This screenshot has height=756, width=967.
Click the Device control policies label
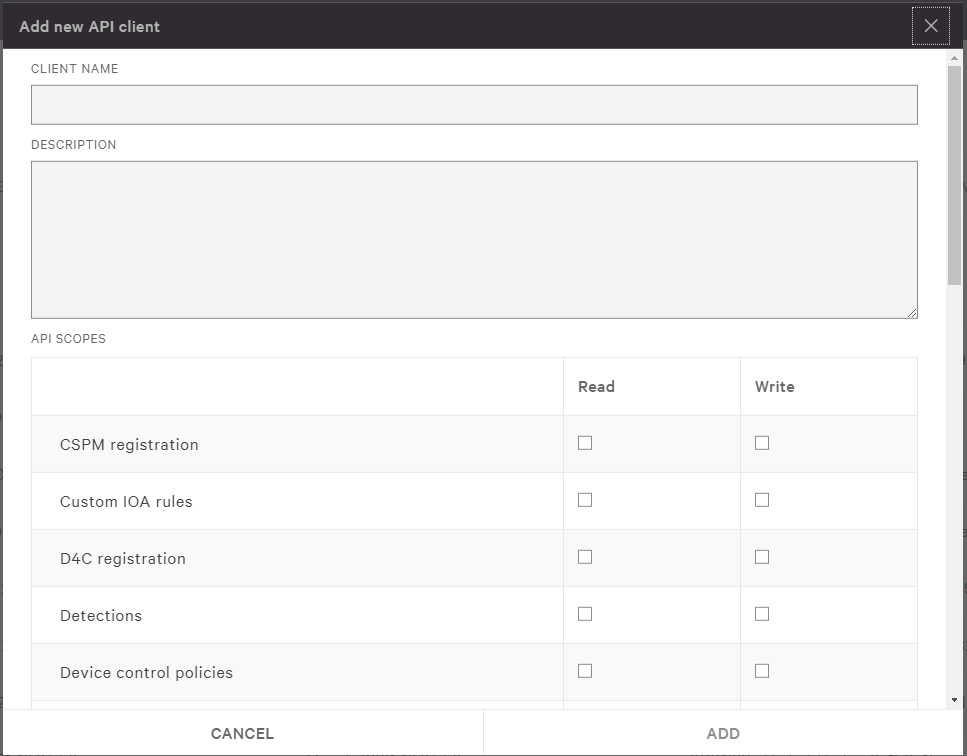click(146, 673)
